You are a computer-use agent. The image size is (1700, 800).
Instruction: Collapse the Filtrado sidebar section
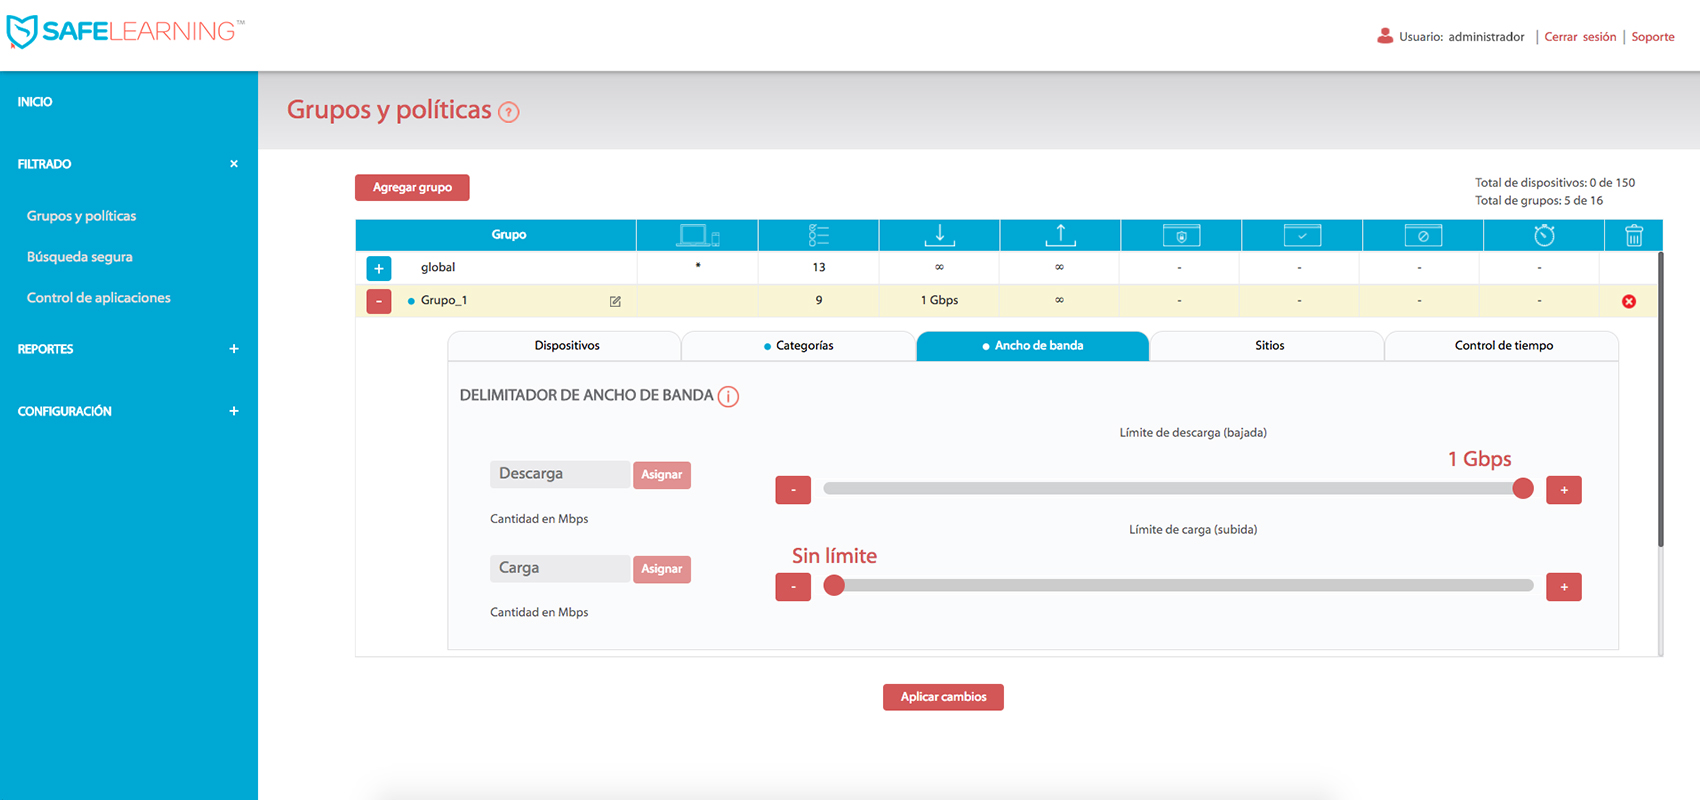pos(234,164)
